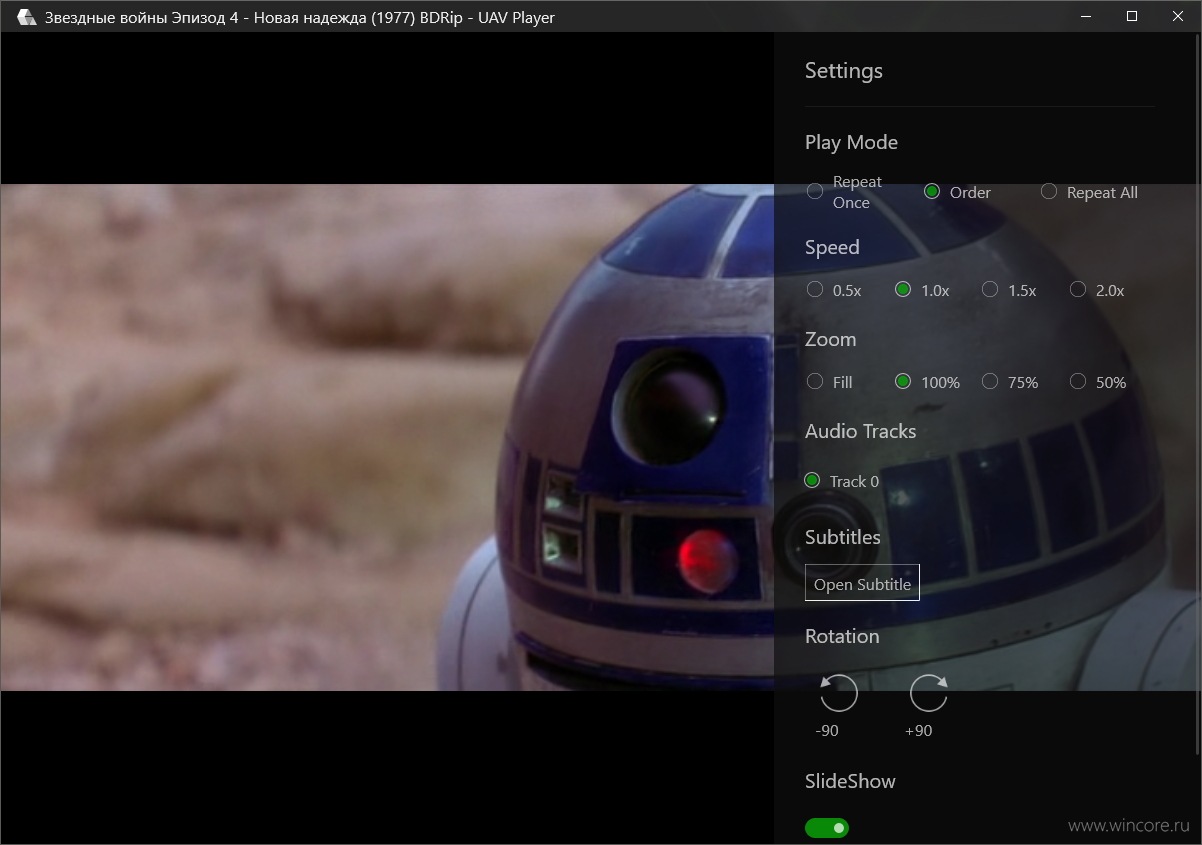Minimize the UAV Player window
The height and width of the screenshot is (845, 1202).
pos(1087,16)
